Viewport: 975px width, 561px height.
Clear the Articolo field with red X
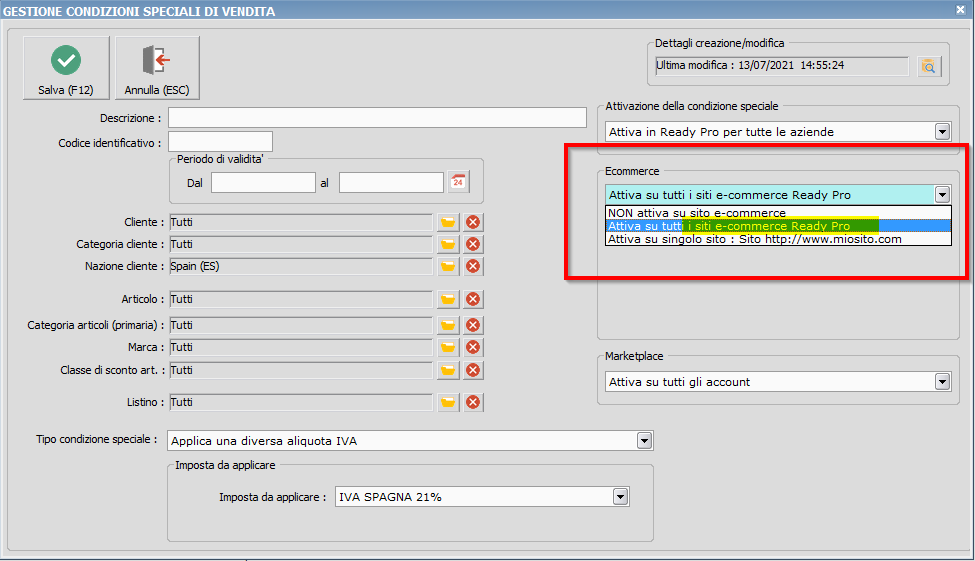pyautogui.click(x=473, y=299)
